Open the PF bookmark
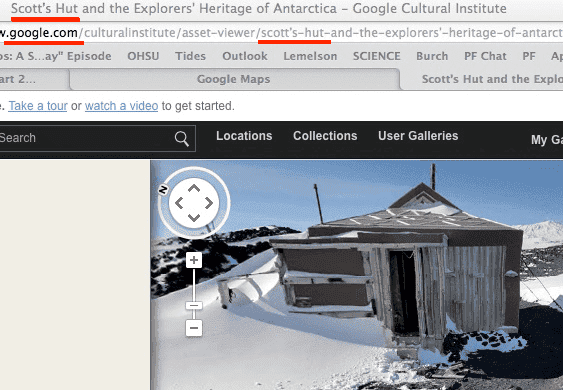The width and height of the screenshot is (563, 390). (x=529, y=56)
